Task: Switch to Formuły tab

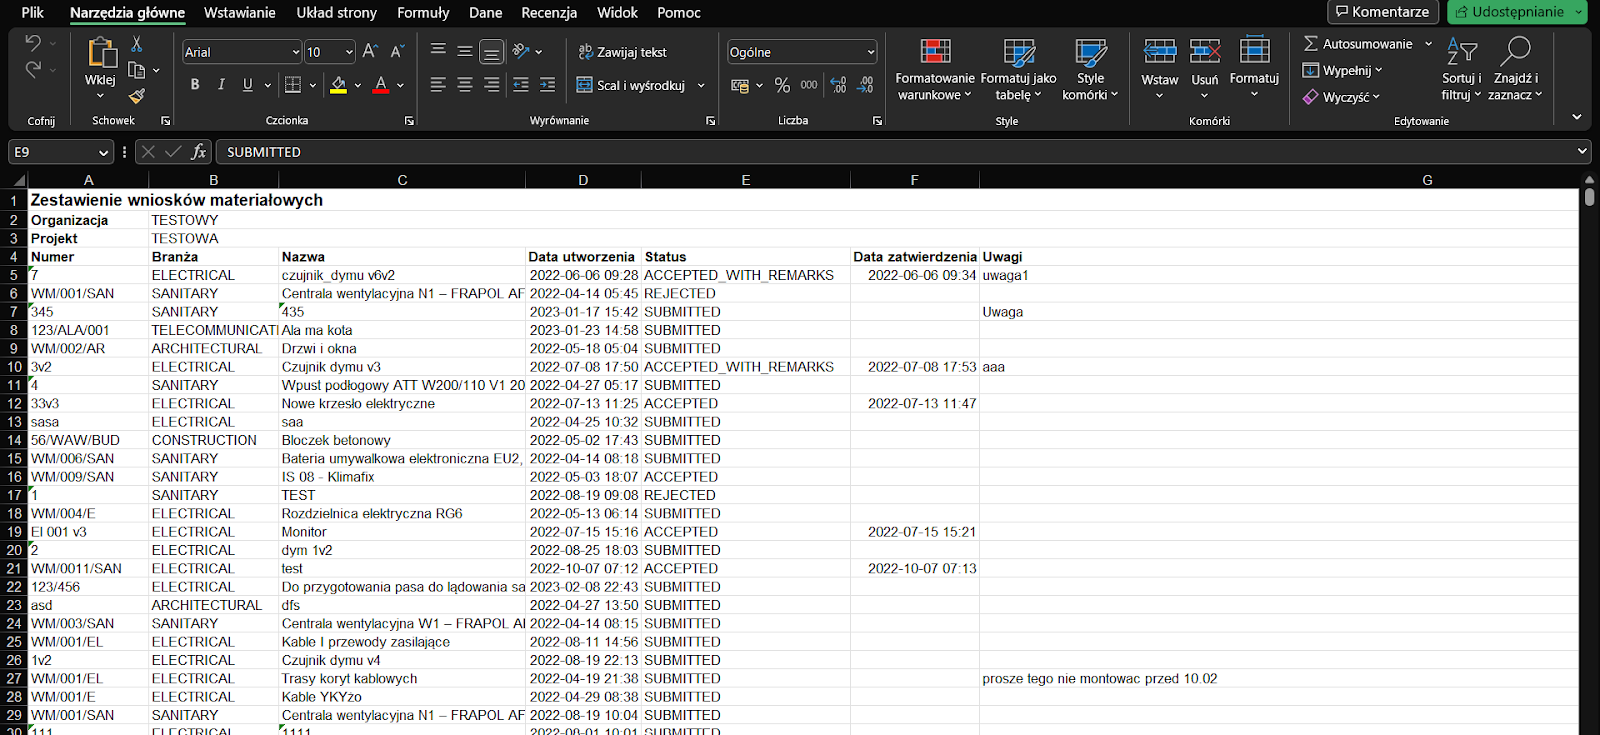Action: [x=423, y=13]
